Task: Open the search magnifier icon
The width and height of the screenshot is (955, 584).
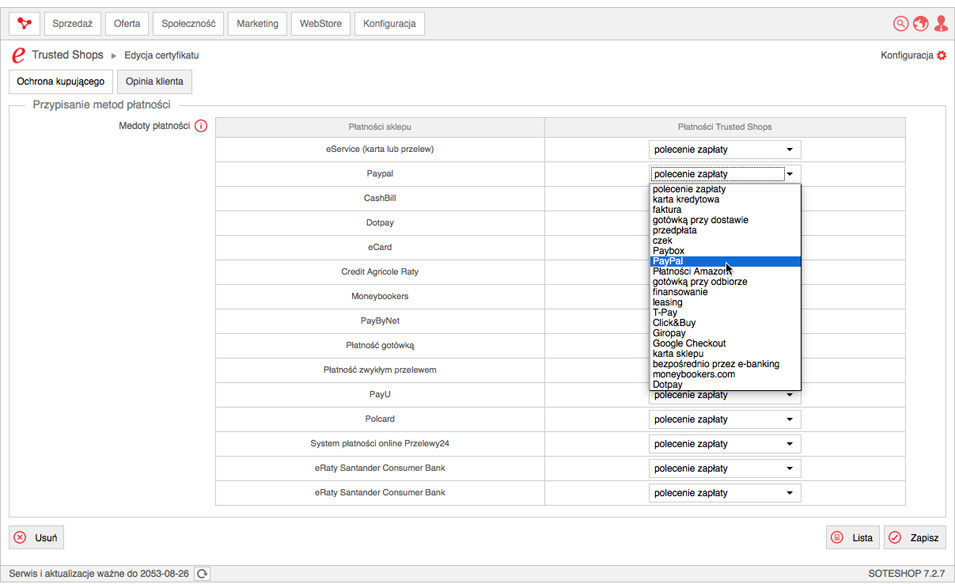Action: [900, 24]
